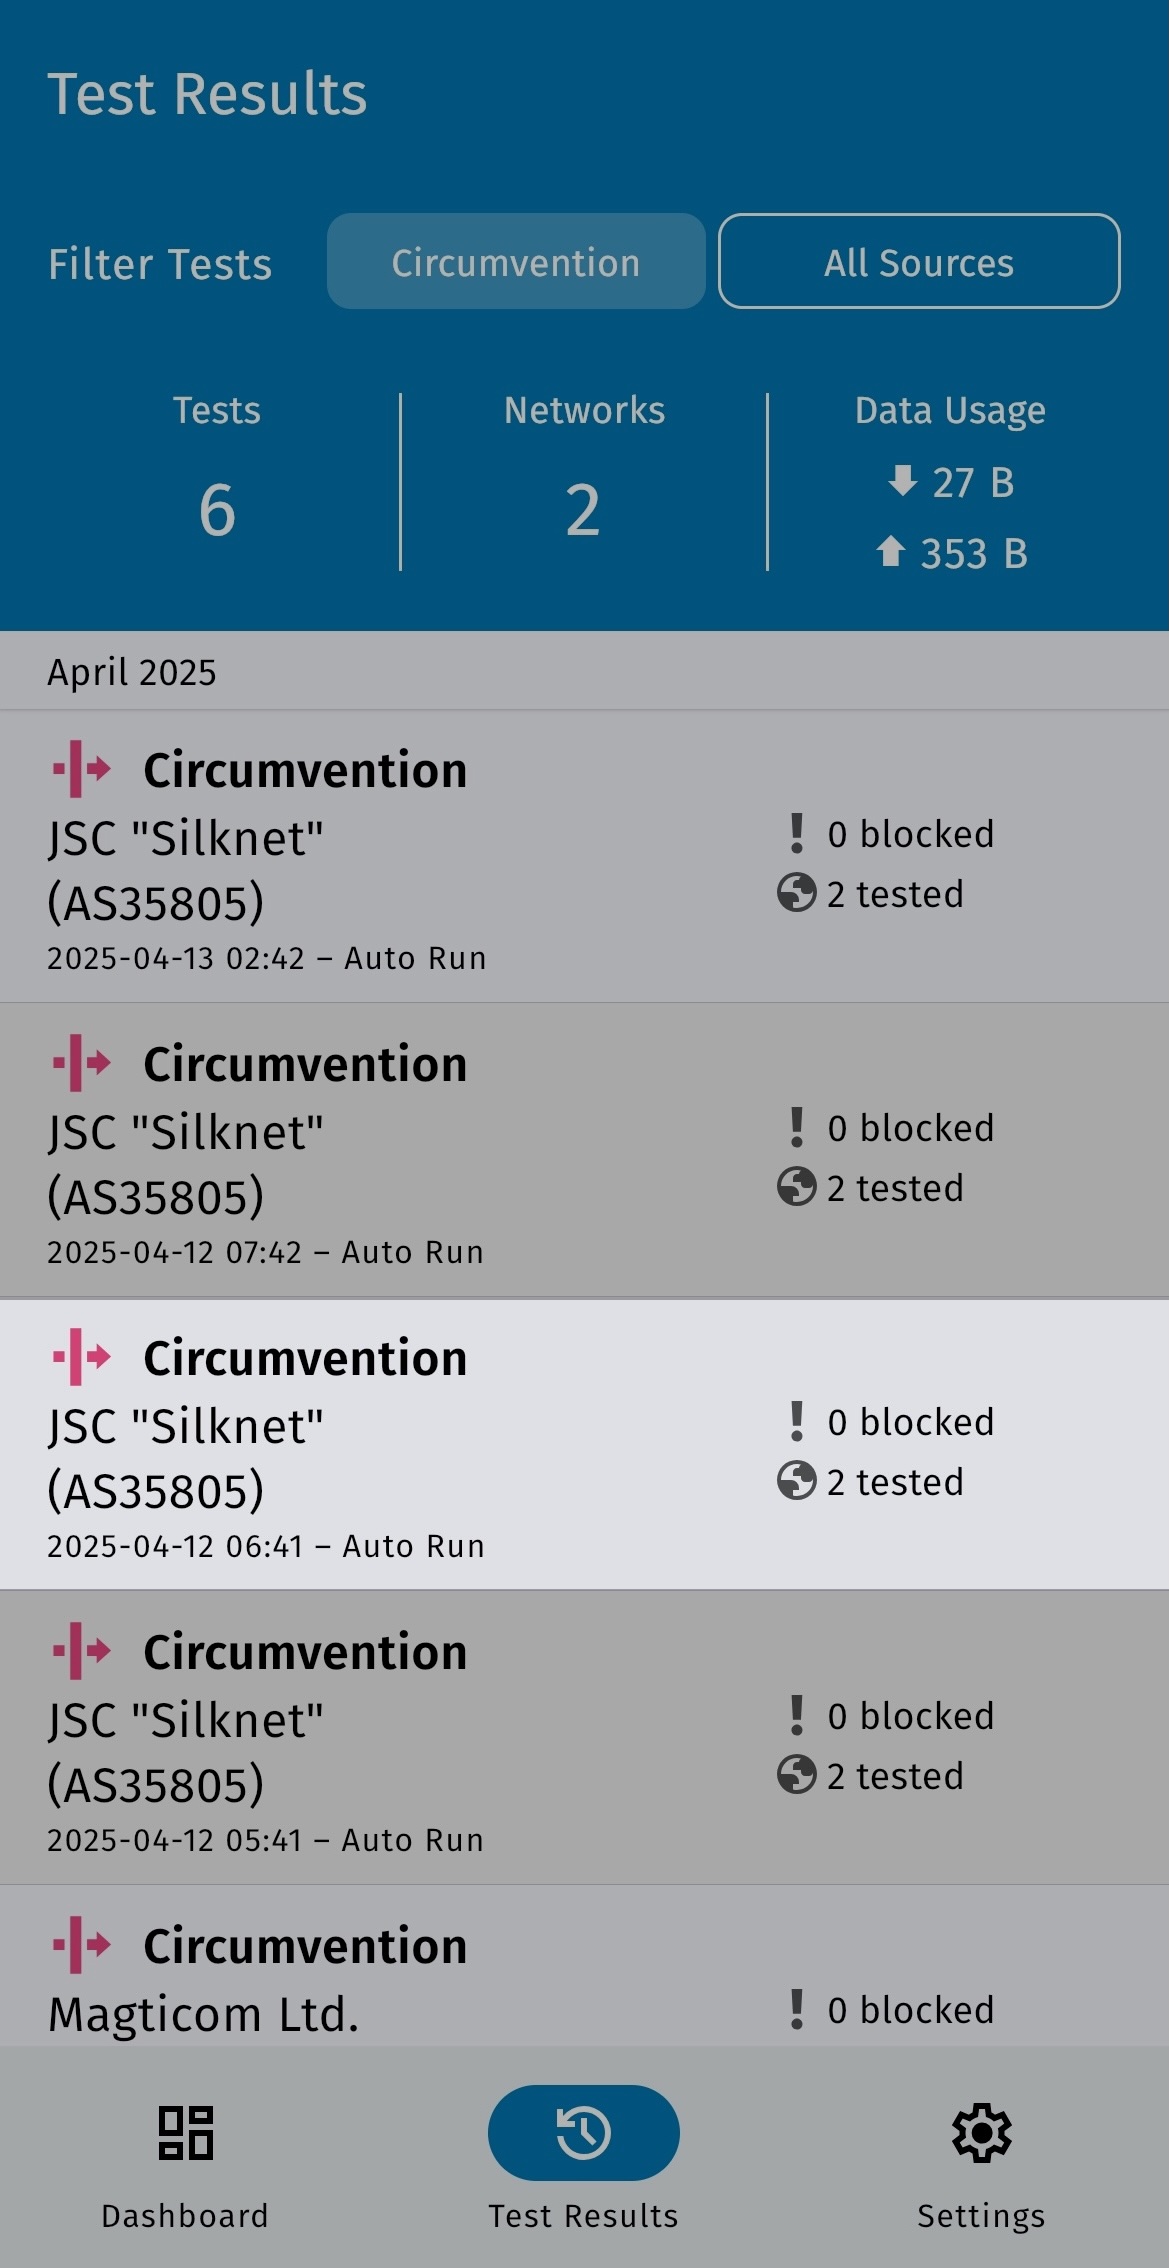Image resolution: width=1169 pixels, height=2268 pixels.
Task: Open the All Sources filter dropdown
Action: 918,262
